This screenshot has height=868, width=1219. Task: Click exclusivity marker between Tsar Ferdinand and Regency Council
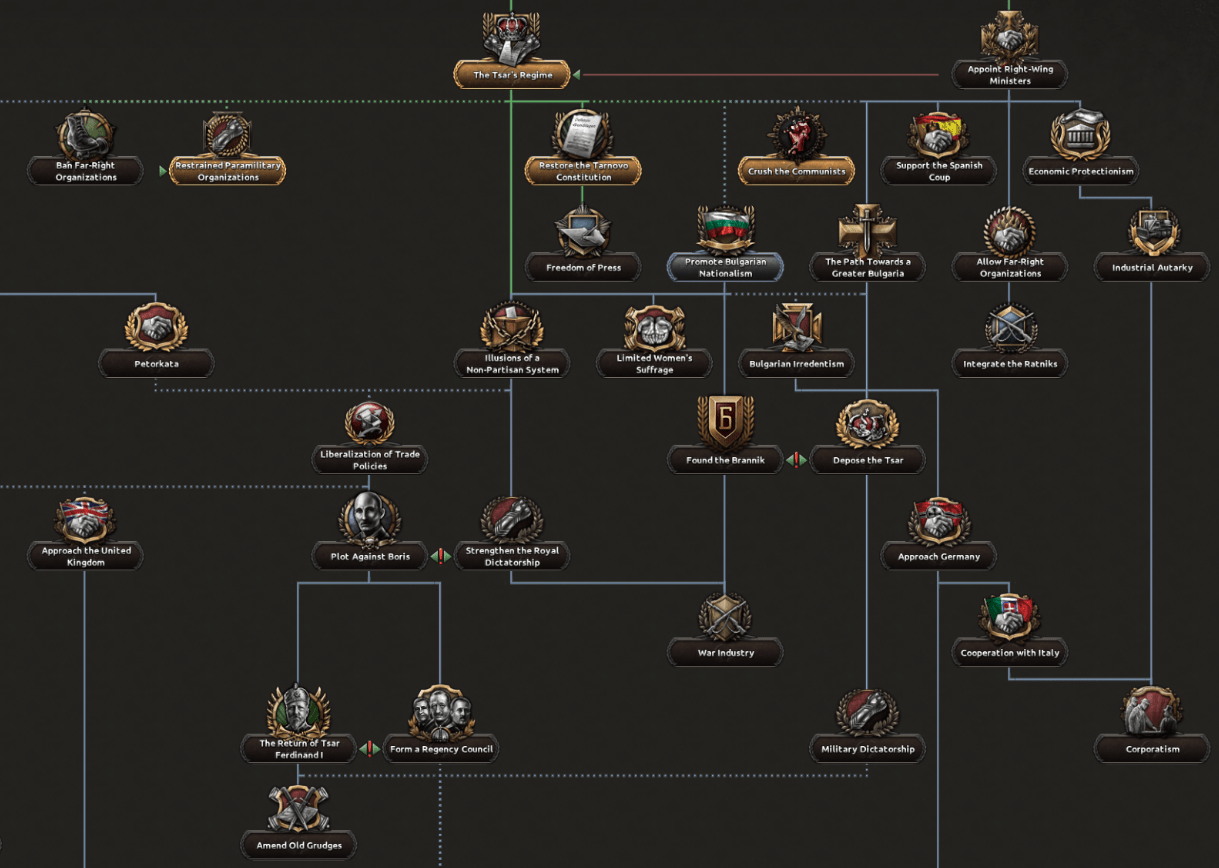pos(370,749)
